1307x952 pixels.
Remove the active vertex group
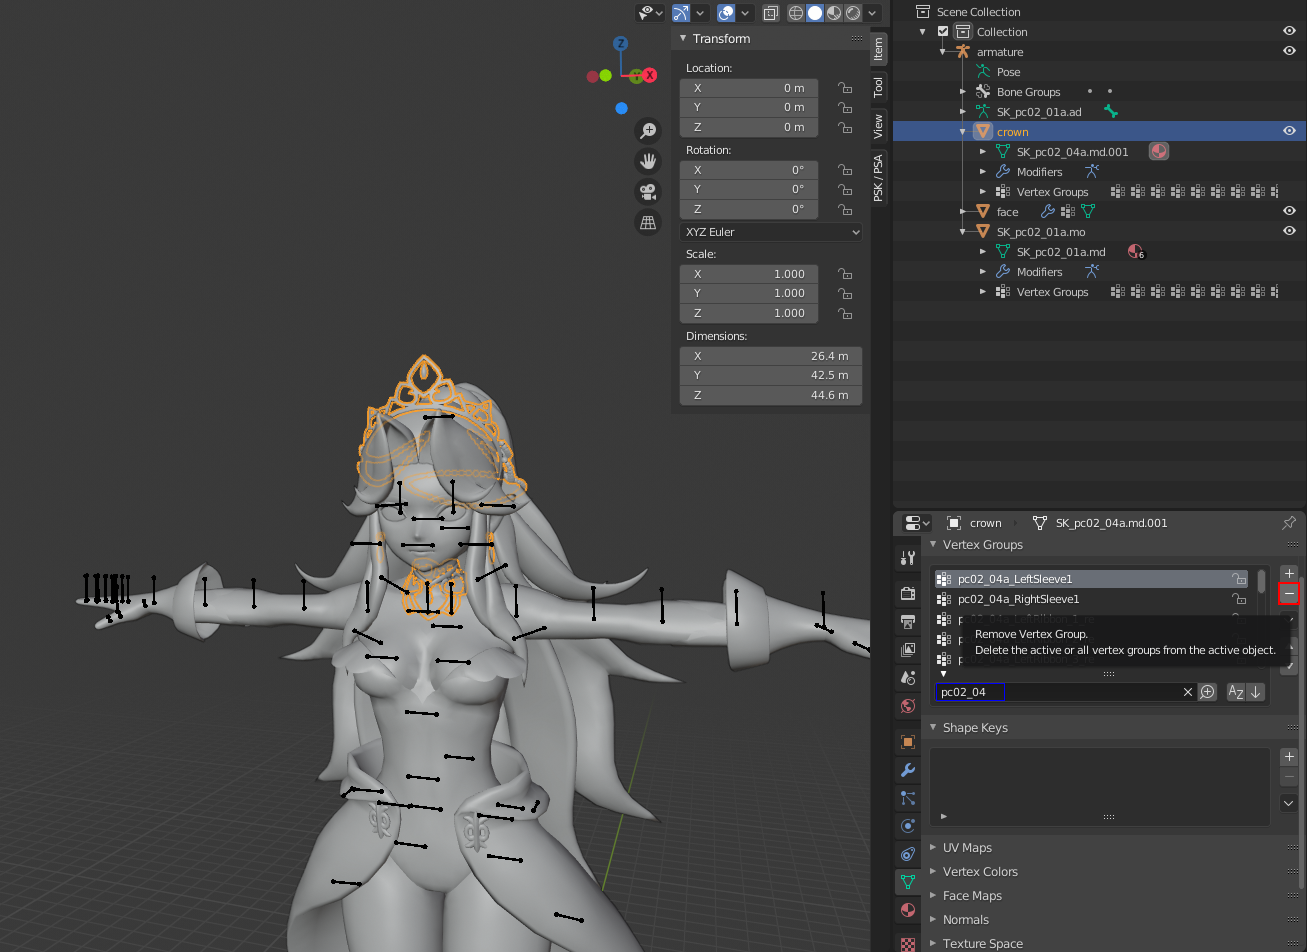click(1289, 594)
